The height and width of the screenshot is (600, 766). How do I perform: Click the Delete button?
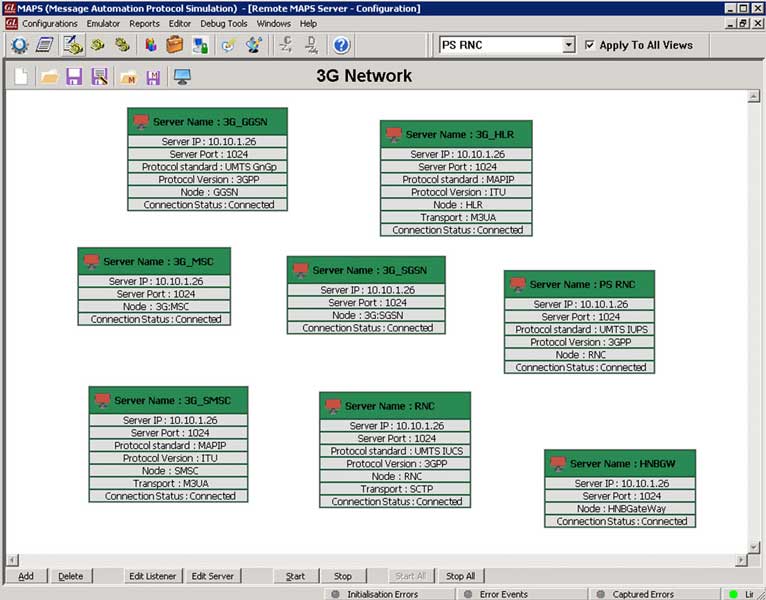71,576
